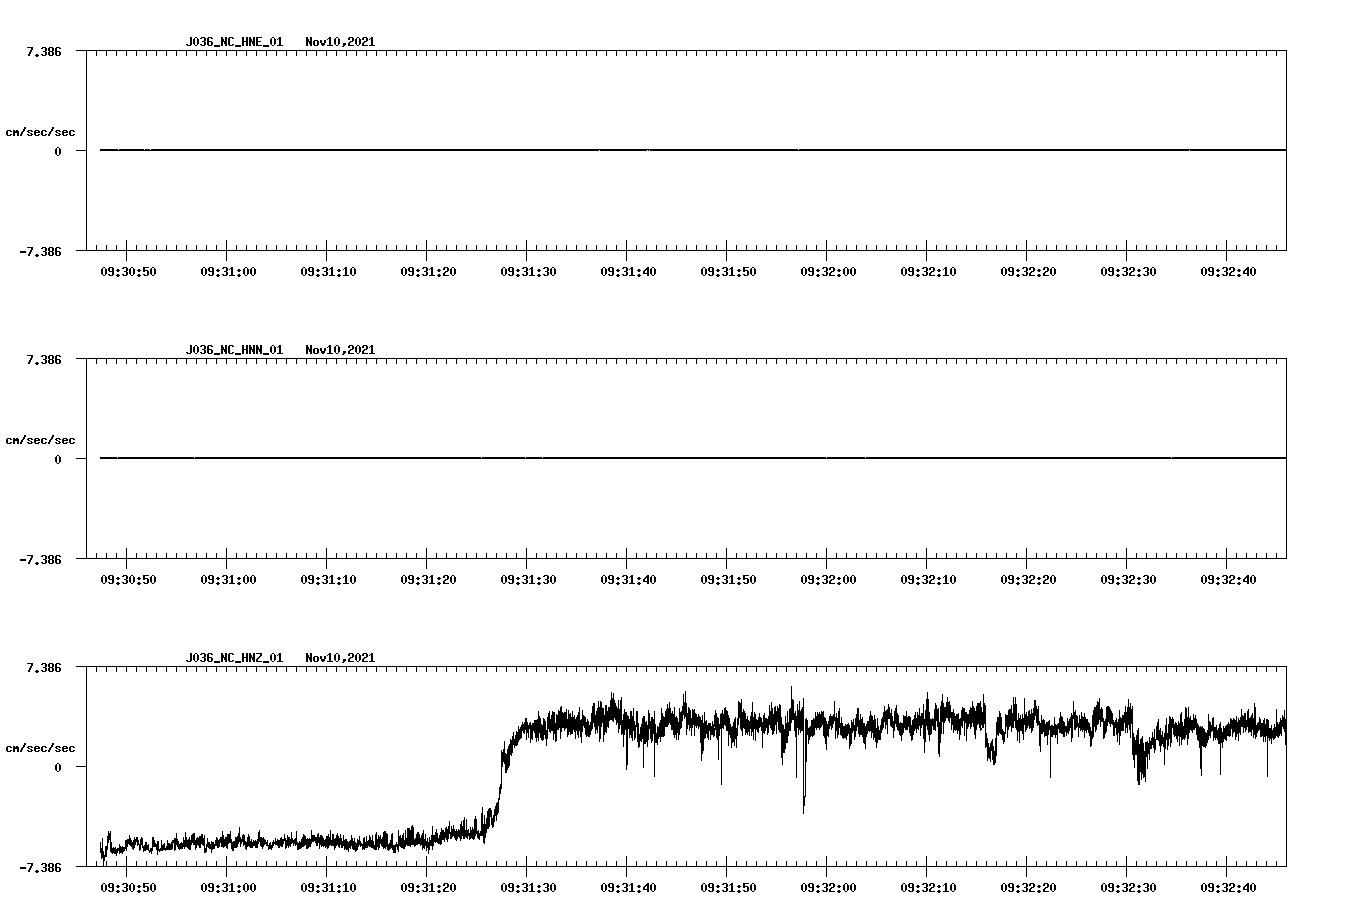
Task: Click the 09:31:40 time label under the HNN plot
Action: click(x=628, y=580)
